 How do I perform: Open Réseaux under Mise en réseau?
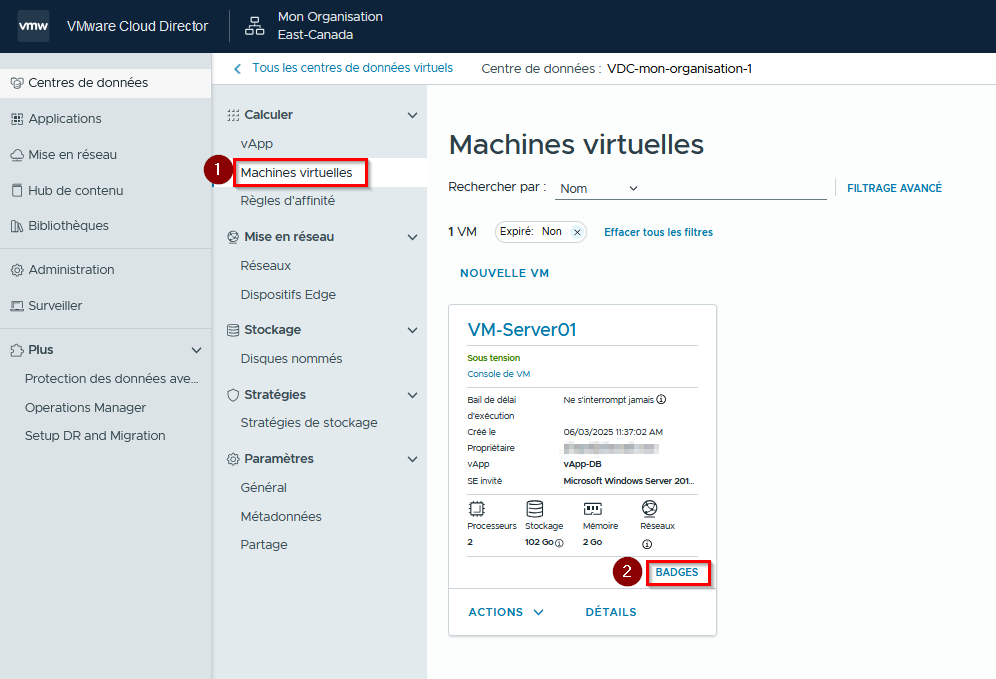pyautogui.click(x=266, y=266)
